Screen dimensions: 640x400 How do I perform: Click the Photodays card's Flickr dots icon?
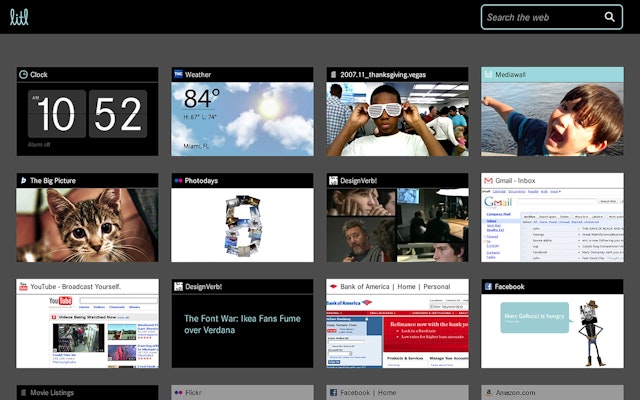[178, 181]
